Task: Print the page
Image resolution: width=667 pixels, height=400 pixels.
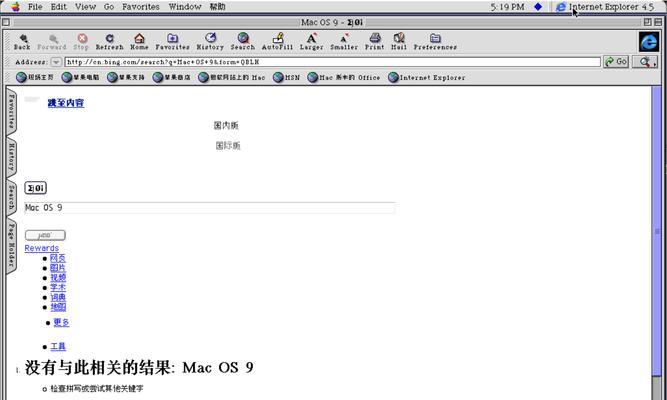Action: (375, 42)
